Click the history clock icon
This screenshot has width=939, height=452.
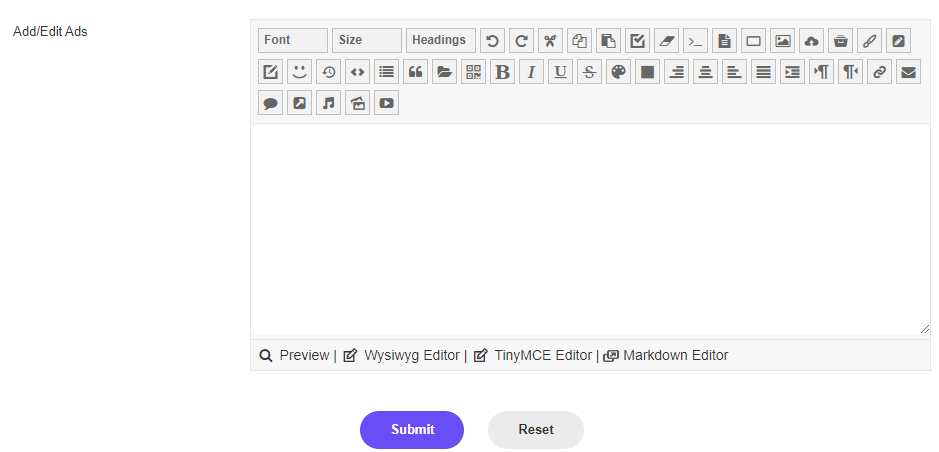(x=329, y=72)
